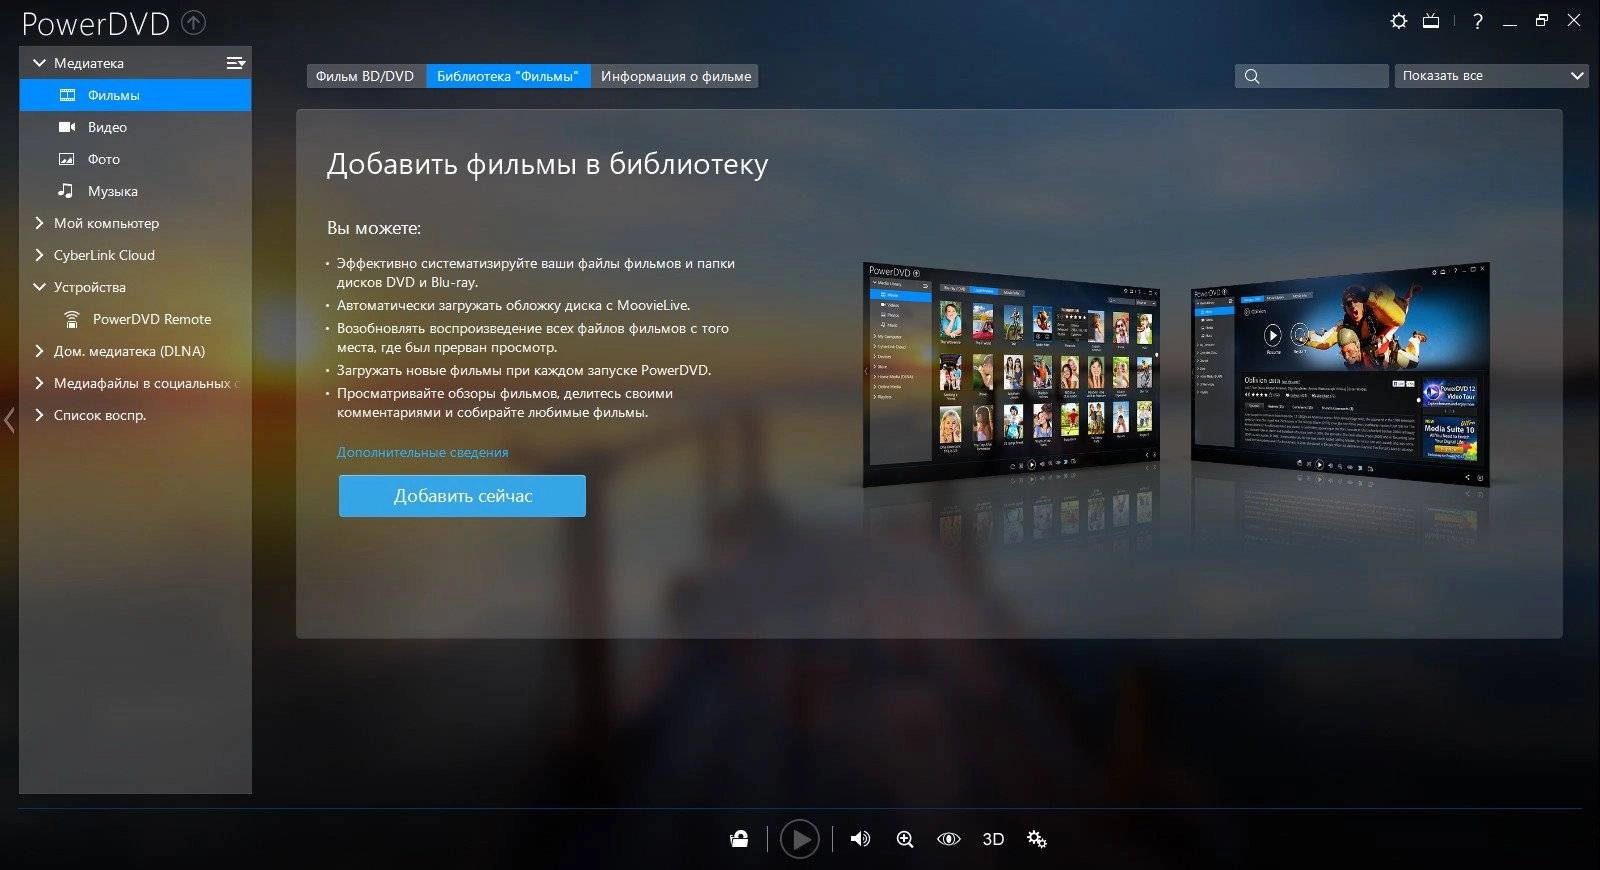Click the Список воспр. label
The height and width of the screenshot is (870, 1600).
pyautogui.click(x=100, y=415)
